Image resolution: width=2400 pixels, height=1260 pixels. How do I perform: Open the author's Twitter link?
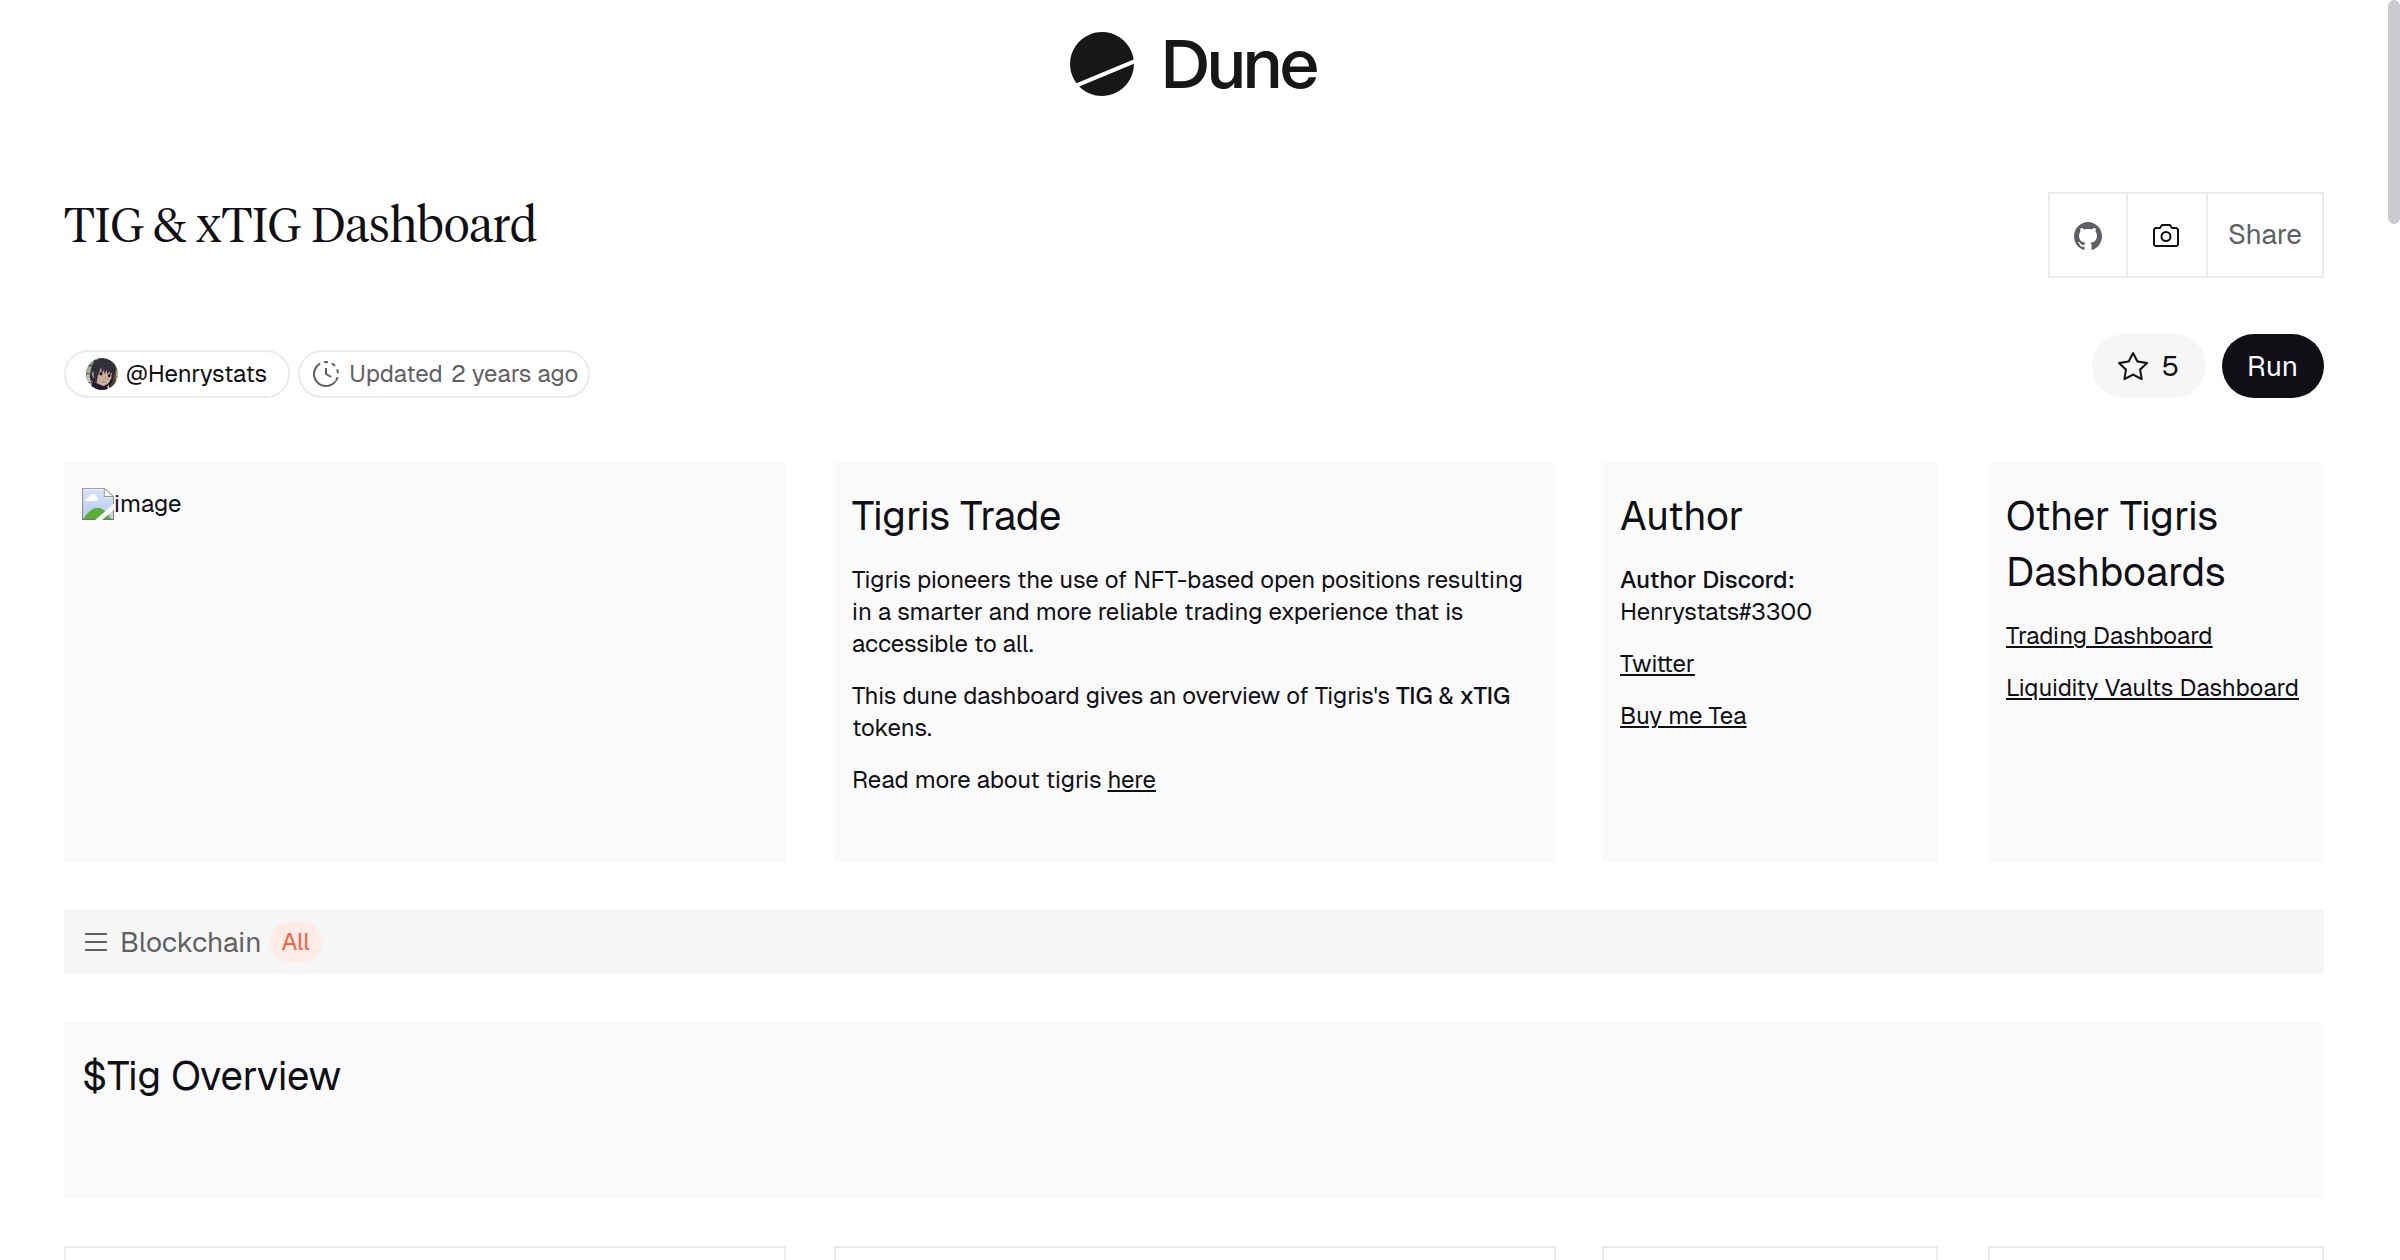coord(1657,663)
